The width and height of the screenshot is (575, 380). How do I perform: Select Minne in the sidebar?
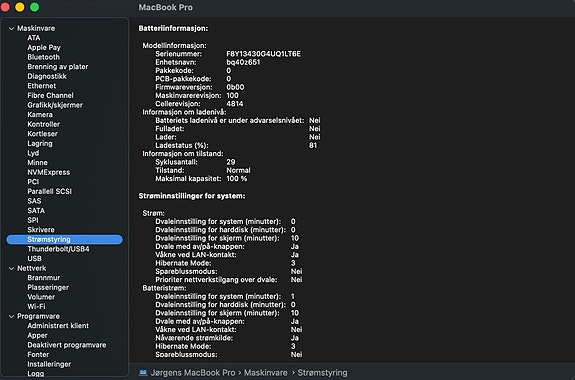tap(37, 162)
